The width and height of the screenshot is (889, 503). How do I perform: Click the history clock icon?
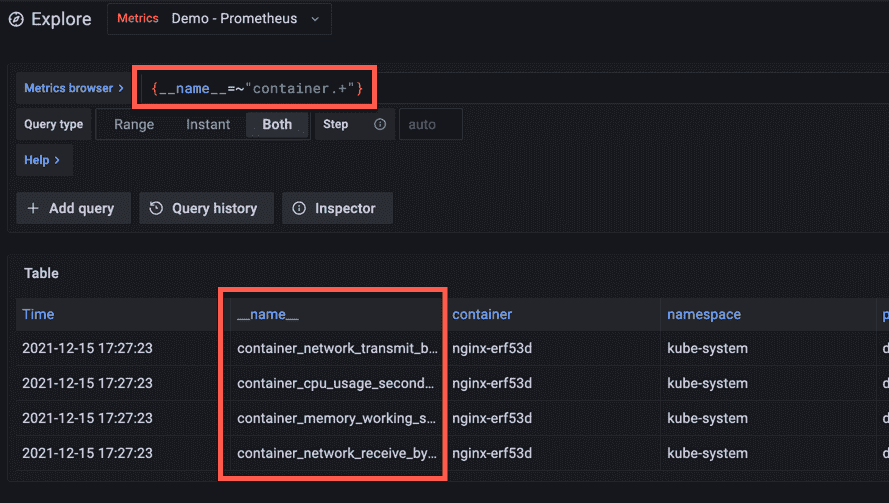click(x=156, y=208)
